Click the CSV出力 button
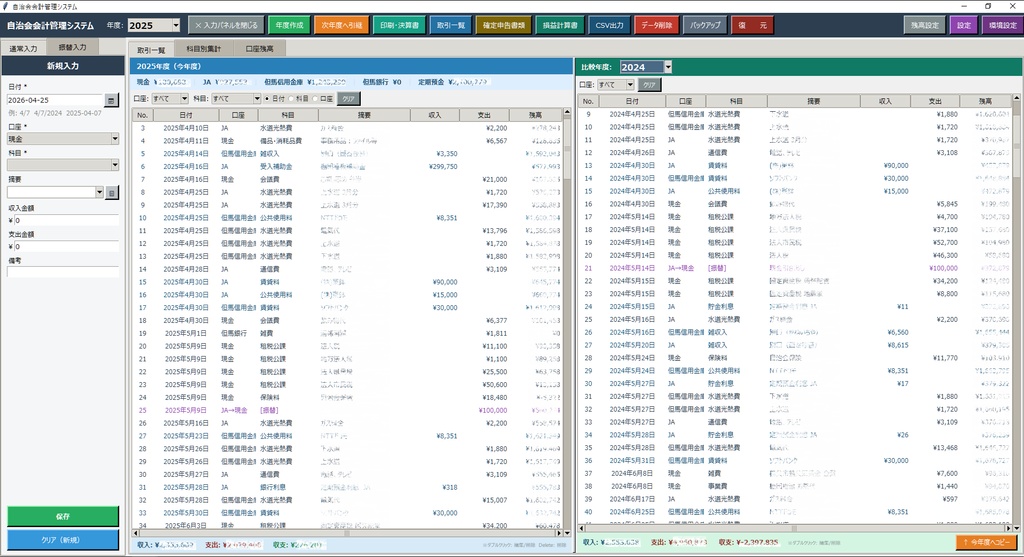 [x=609, y=25]
